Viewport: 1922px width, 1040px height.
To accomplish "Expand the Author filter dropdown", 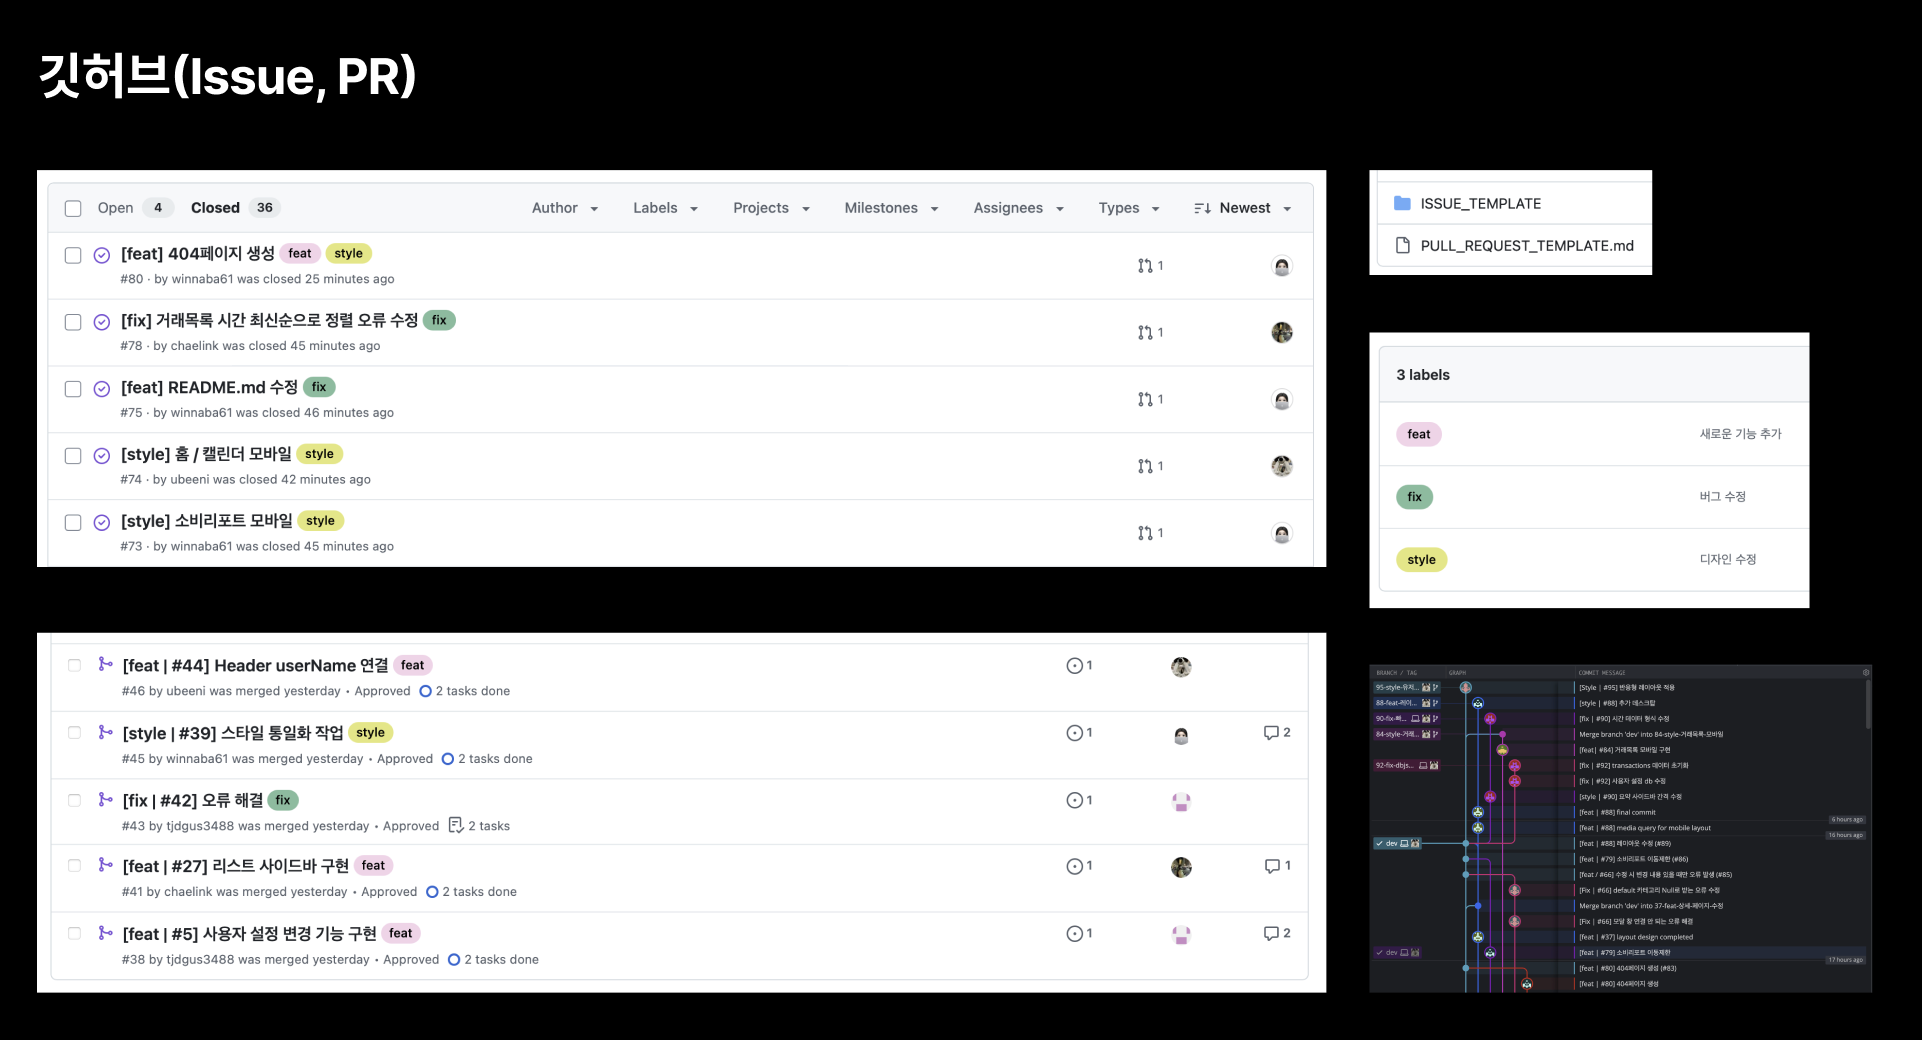I will [565, 208].
